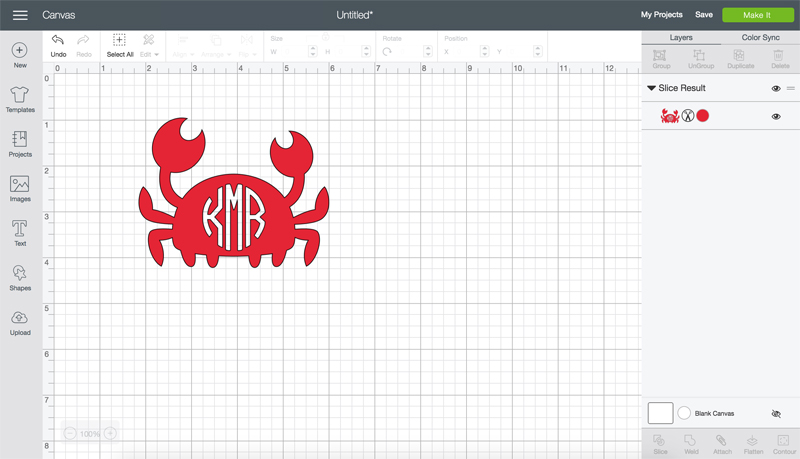Click the Flatten tool
Image resolution: width=800 pixels, height=459 pixels.
click(x=753, y=444)
